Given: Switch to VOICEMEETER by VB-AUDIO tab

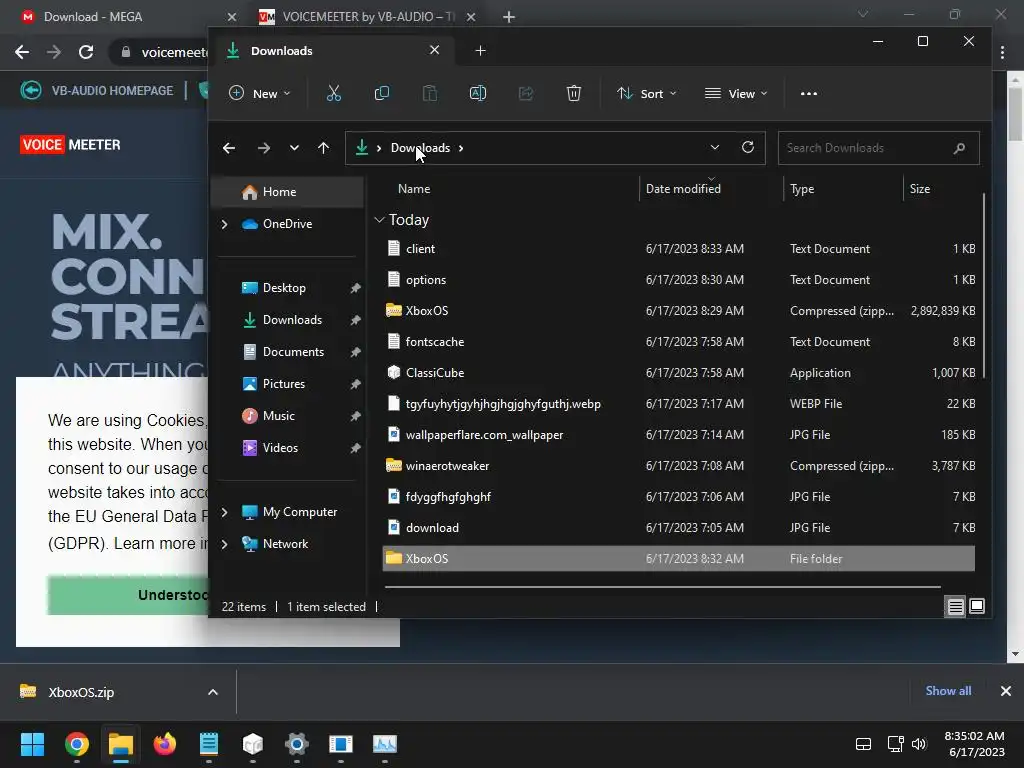Looking at the screenshot, I should tap(368, 17).
